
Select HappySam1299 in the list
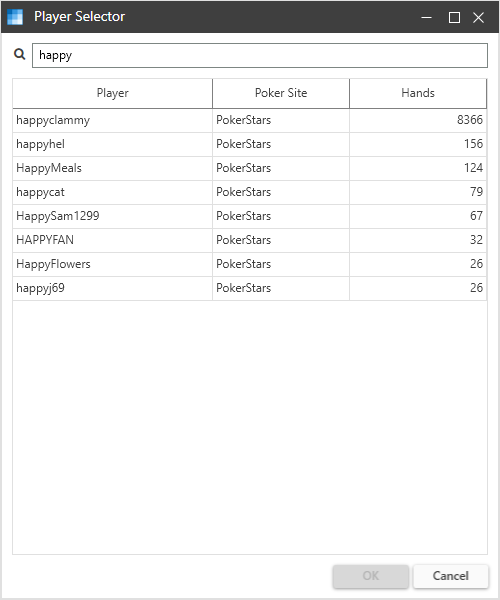[x=249, y=216]
